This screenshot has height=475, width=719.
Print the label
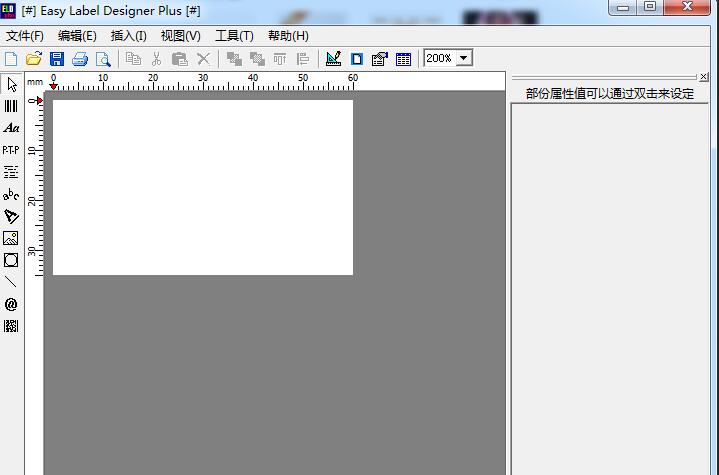click(80, 59)
